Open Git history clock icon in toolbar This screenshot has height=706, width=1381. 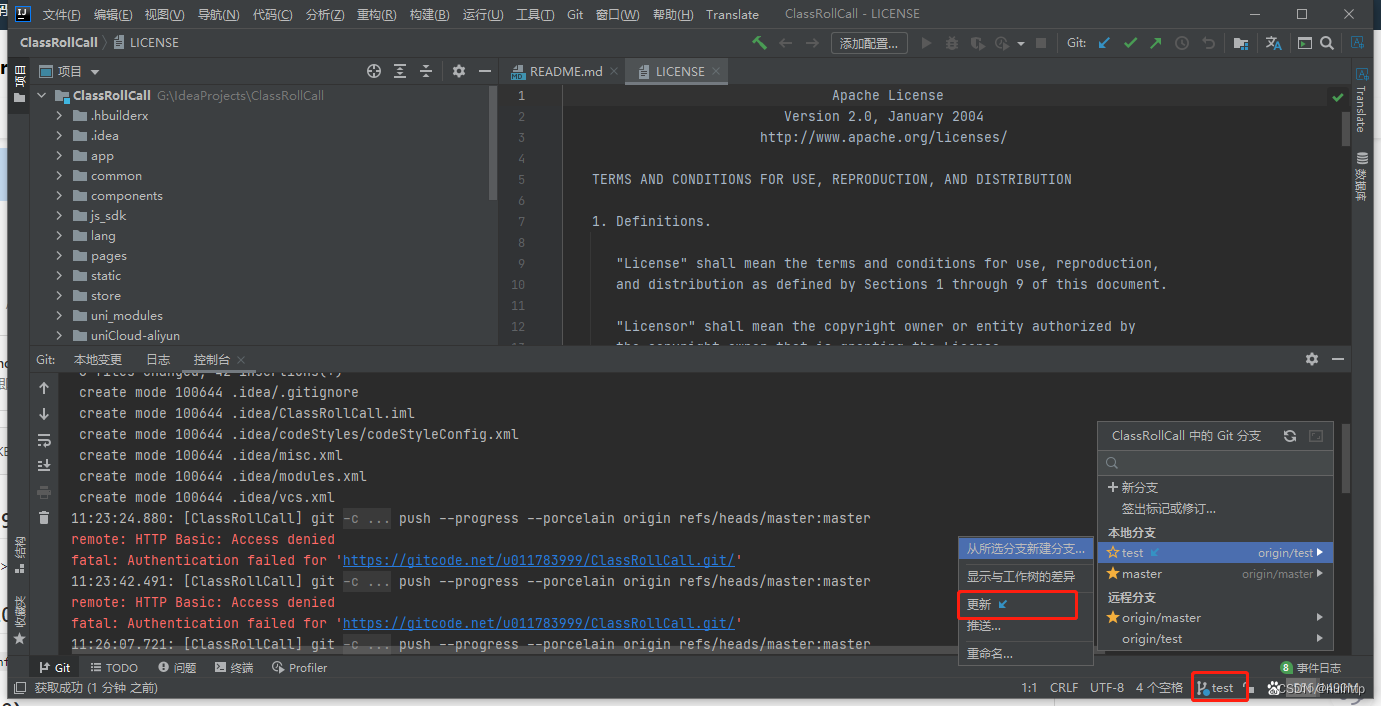tap(1182, 43)
